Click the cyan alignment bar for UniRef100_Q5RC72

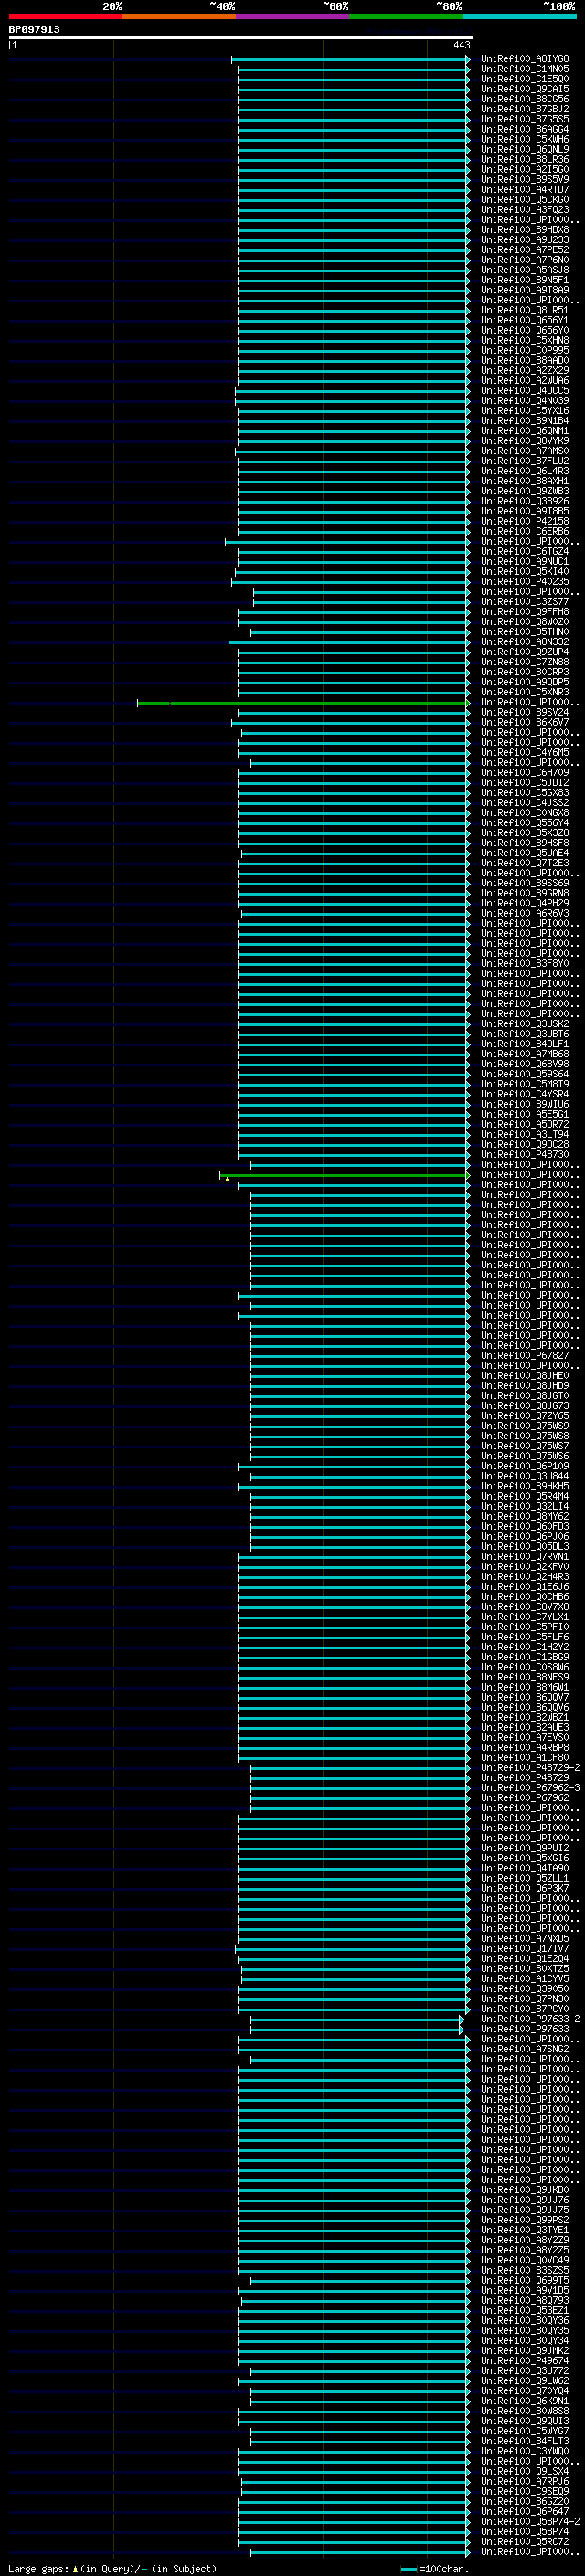point(353,2541)
